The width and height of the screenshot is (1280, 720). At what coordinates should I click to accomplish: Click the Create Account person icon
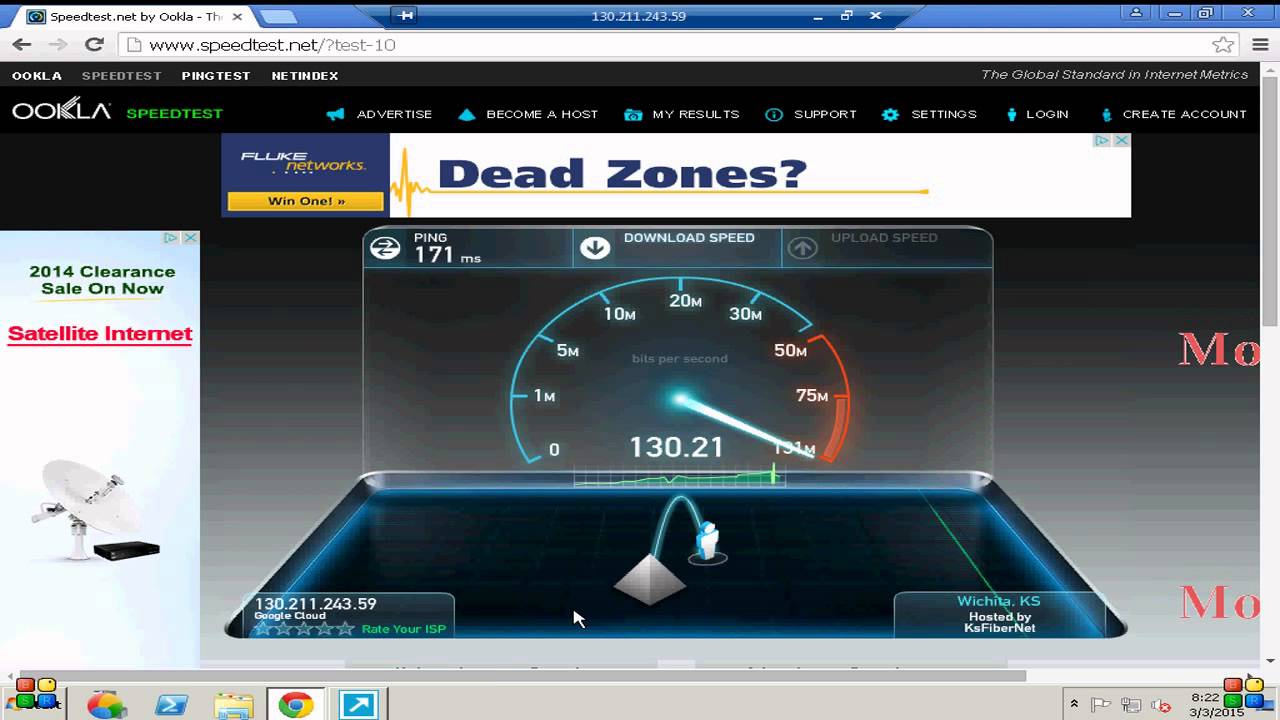click(x=1106, y=115)
